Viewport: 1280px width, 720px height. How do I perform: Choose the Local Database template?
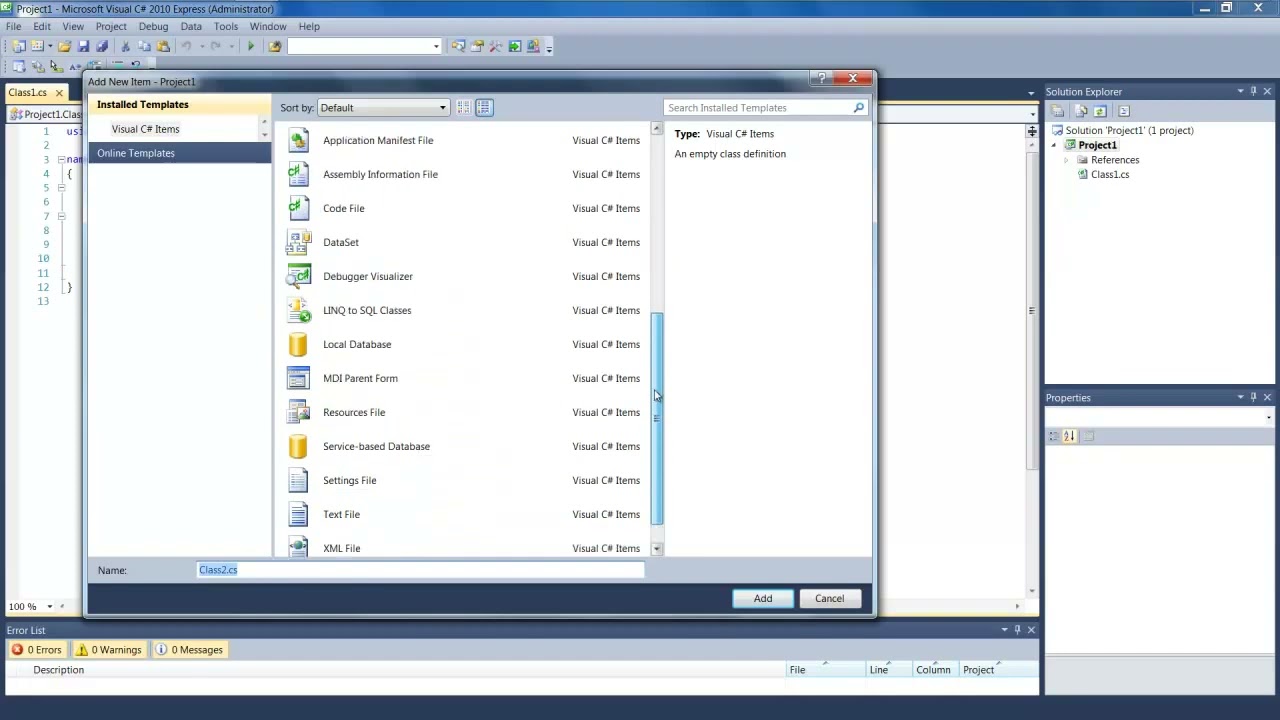(x=463, y=344)
